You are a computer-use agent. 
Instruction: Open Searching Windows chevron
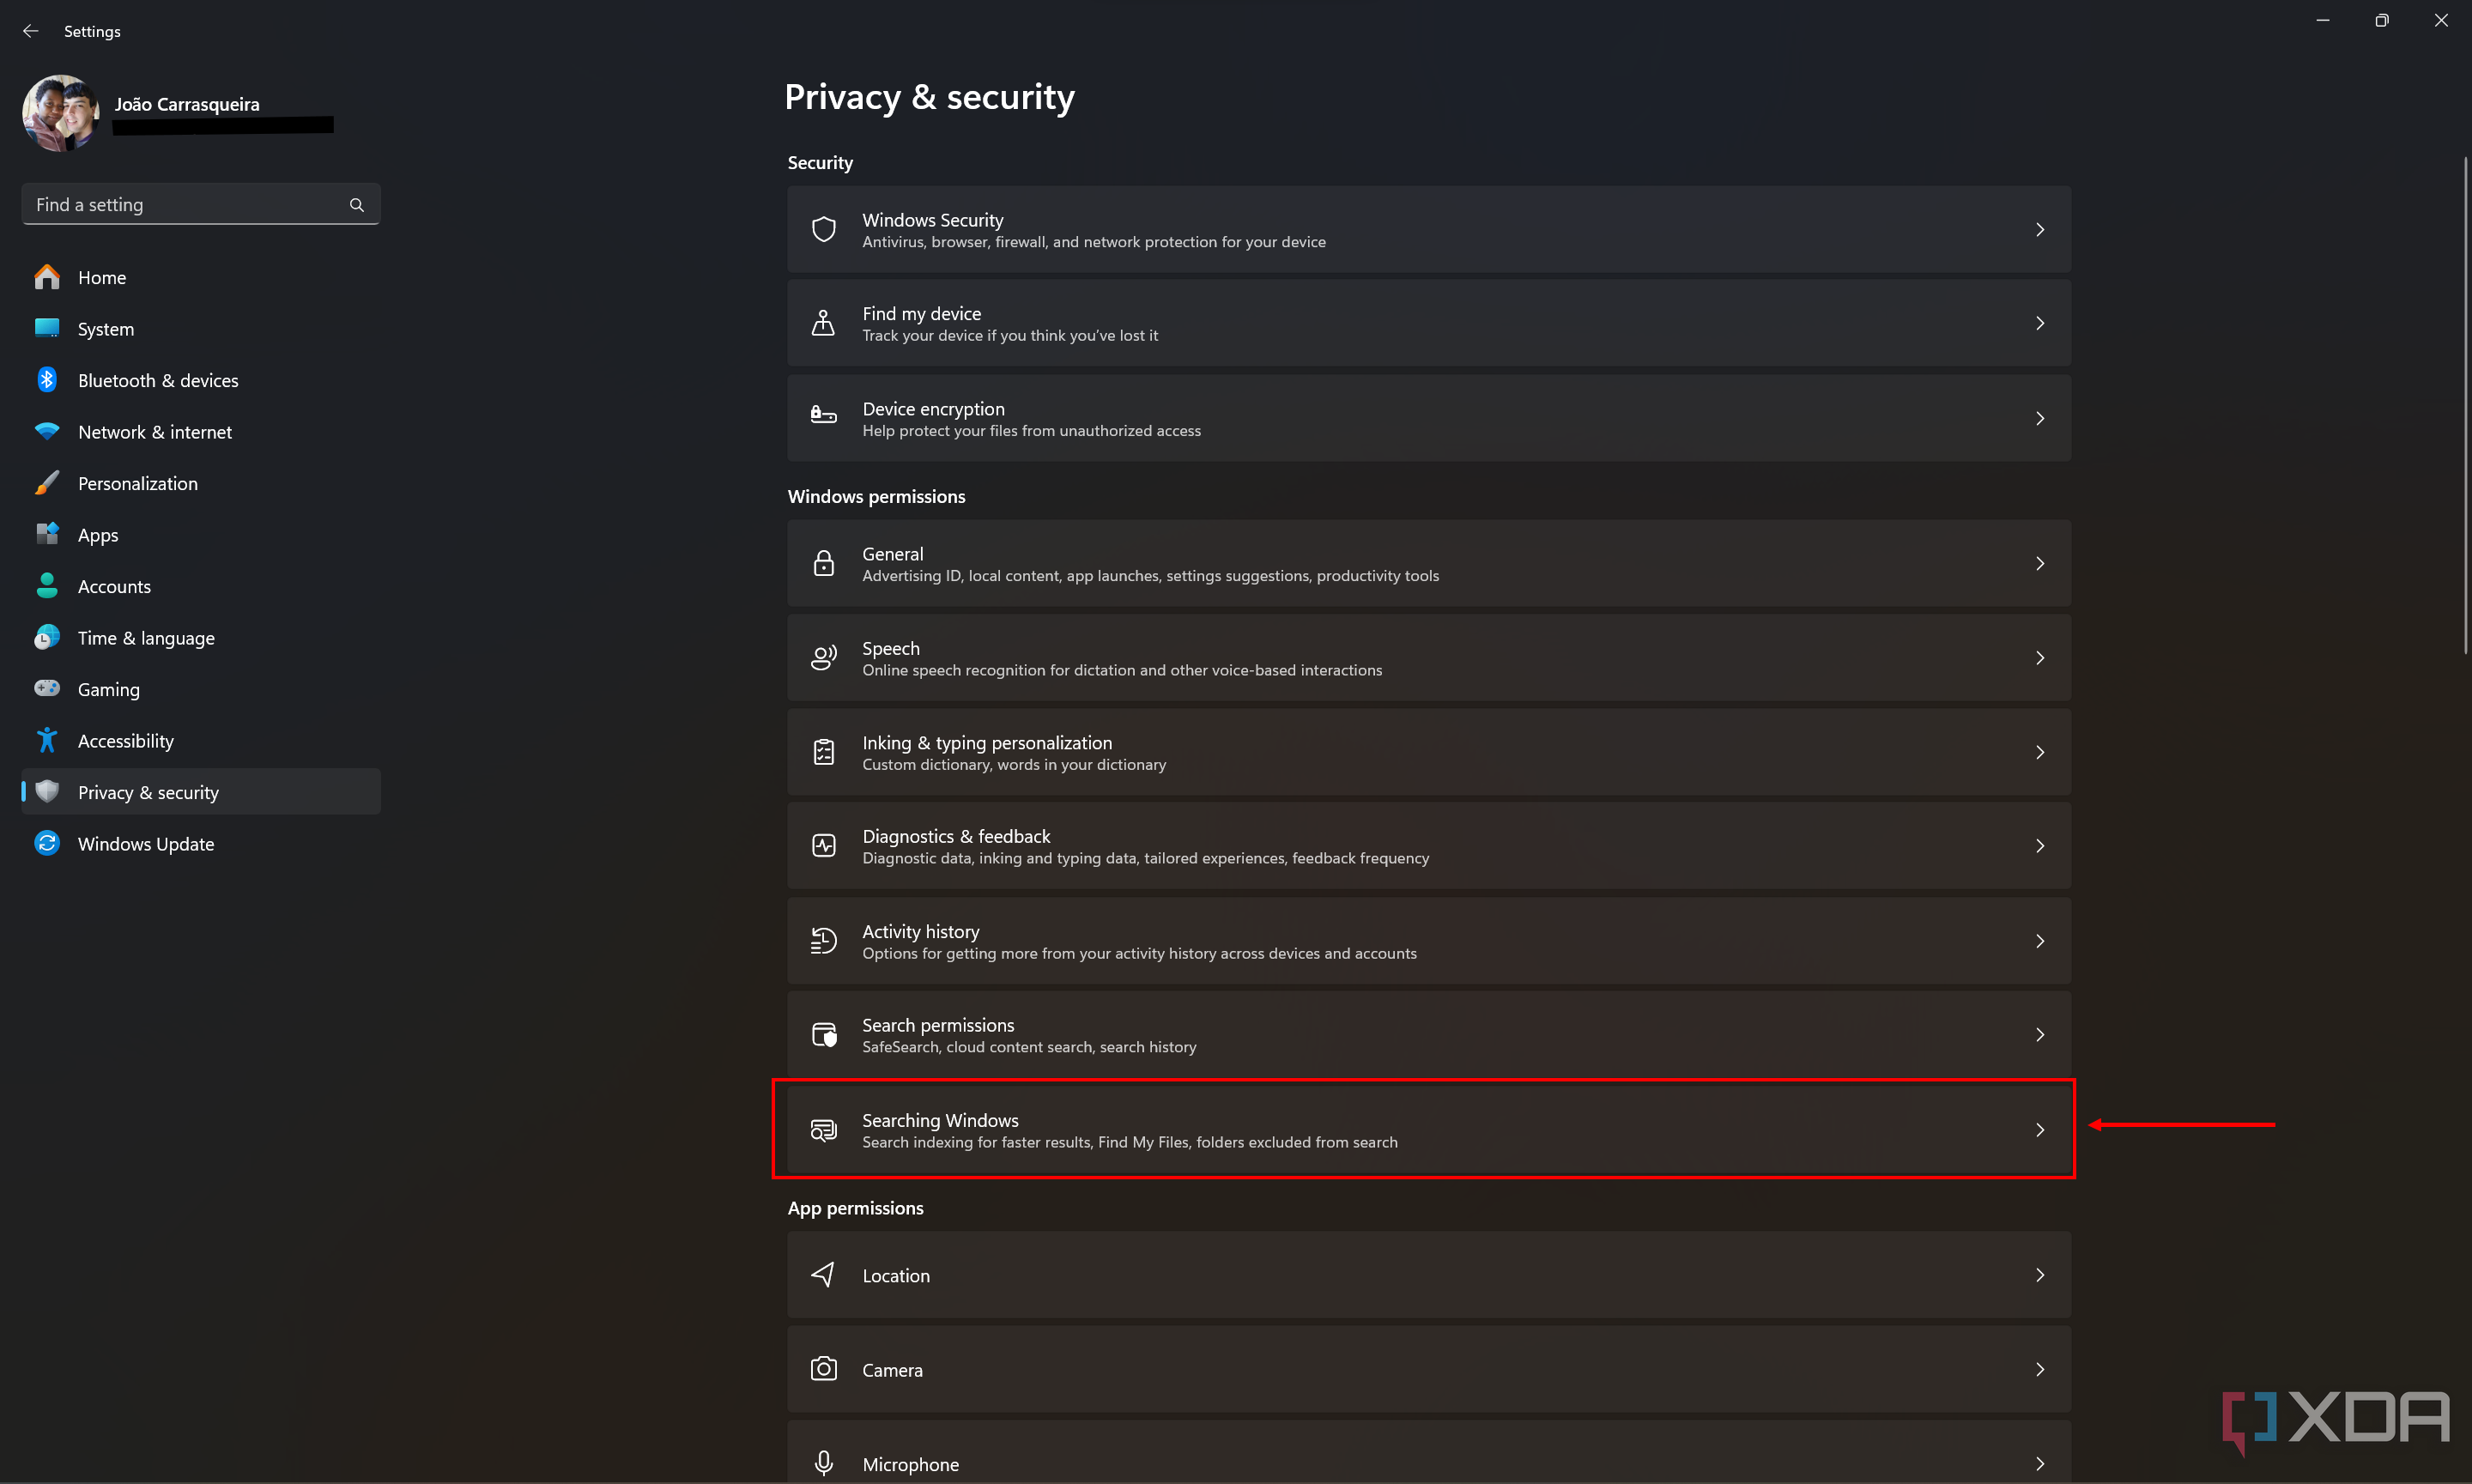(2039, 1129)
